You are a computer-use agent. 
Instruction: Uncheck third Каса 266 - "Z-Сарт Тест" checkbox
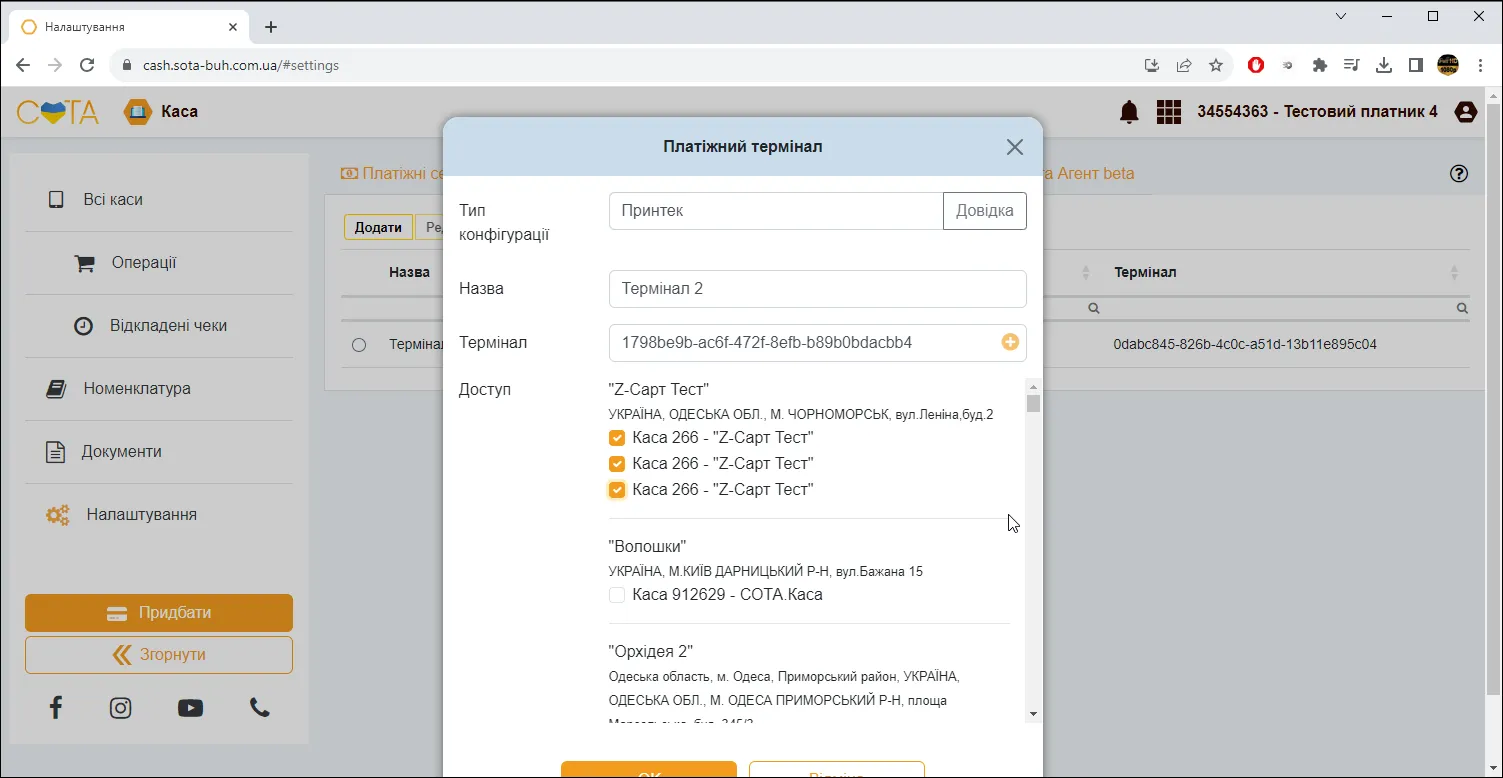point(617,490)
